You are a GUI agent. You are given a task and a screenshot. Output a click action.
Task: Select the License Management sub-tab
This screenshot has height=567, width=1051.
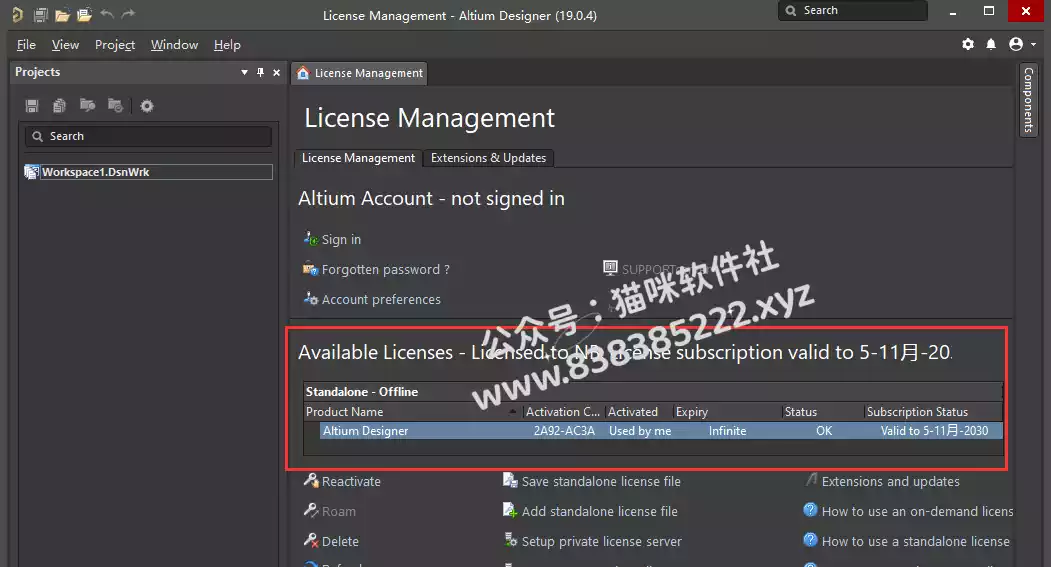[358, 158]
